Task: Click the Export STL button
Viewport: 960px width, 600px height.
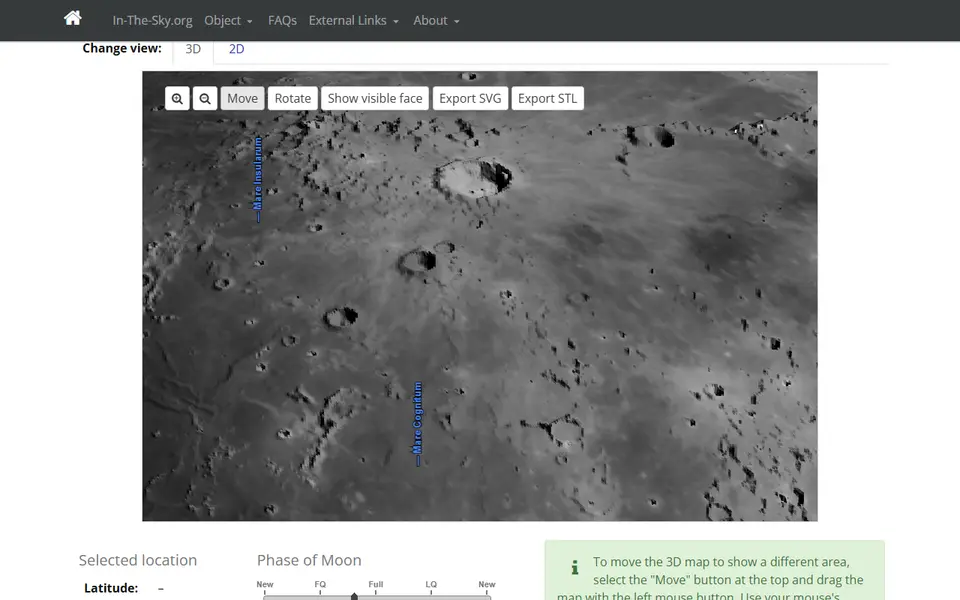Action: (547, 99)
